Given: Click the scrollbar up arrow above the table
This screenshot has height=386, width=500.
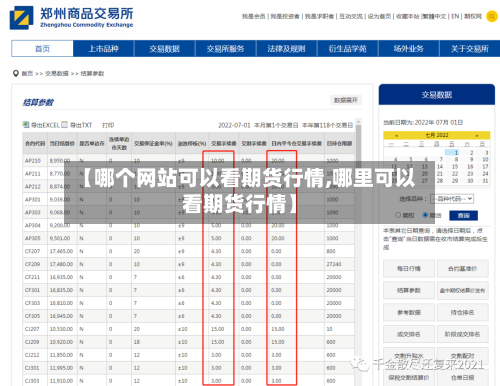Looking at the screenshot, I should tap(358, 121).
